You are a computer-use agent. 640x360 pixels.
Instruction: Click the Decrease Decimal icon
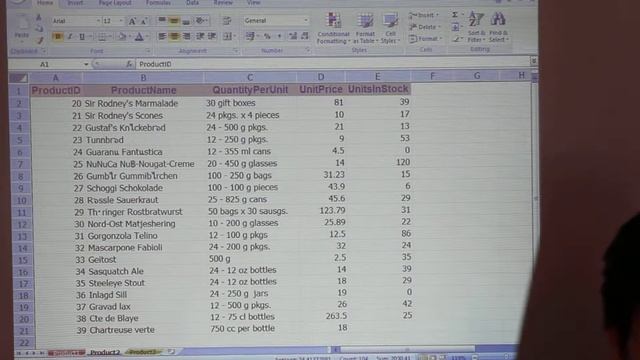304,36
